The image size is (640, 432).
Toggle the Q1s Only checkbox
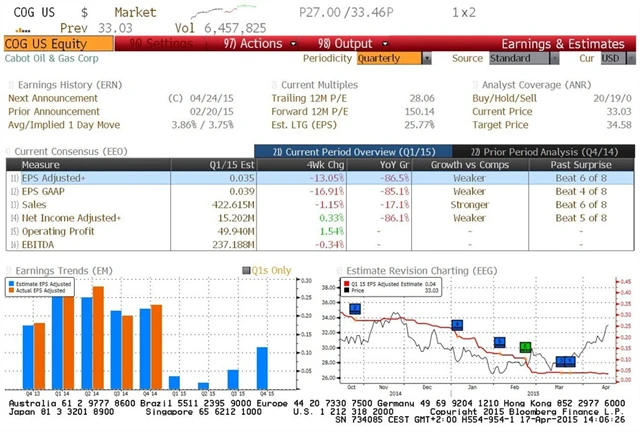click(247, 270)
